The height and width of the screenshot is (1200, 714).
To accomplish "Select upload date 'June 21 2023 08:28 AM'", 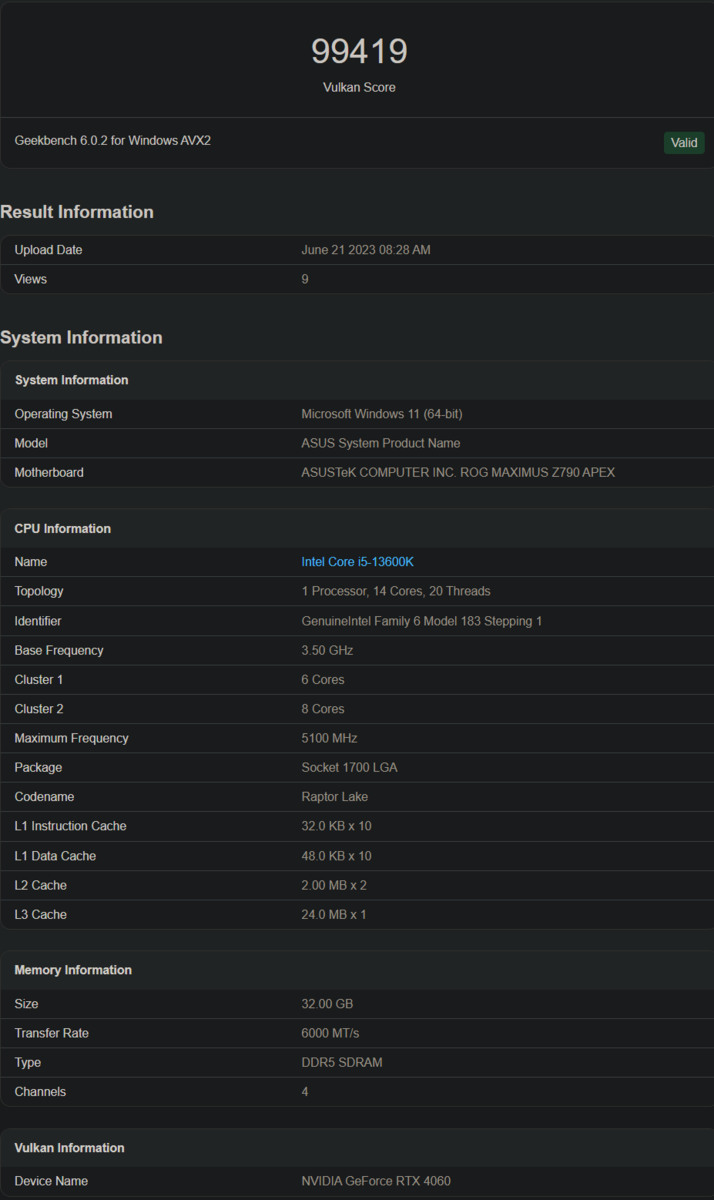I will pos(366,250).
